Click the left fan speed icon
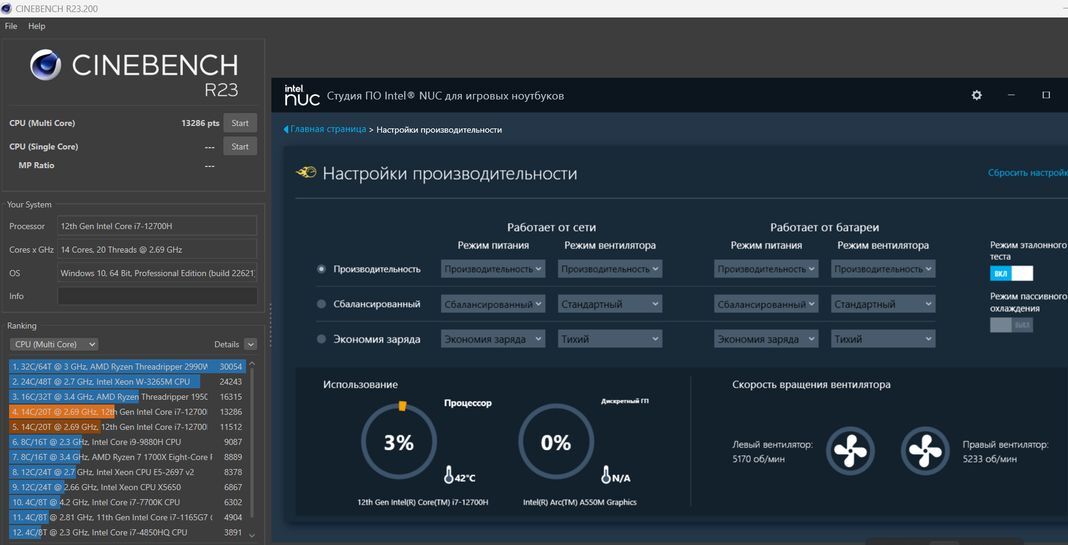 [850, 451]
